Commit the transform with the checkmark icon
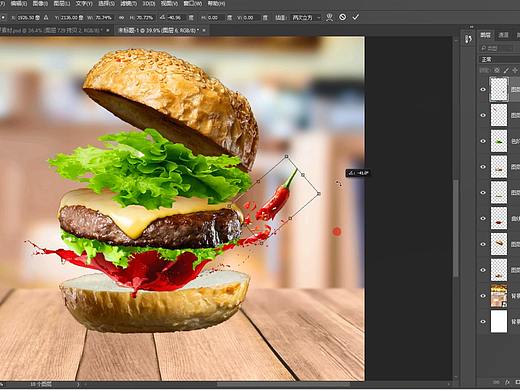This screenshot has height=390, width=520. tap(356, 17)
